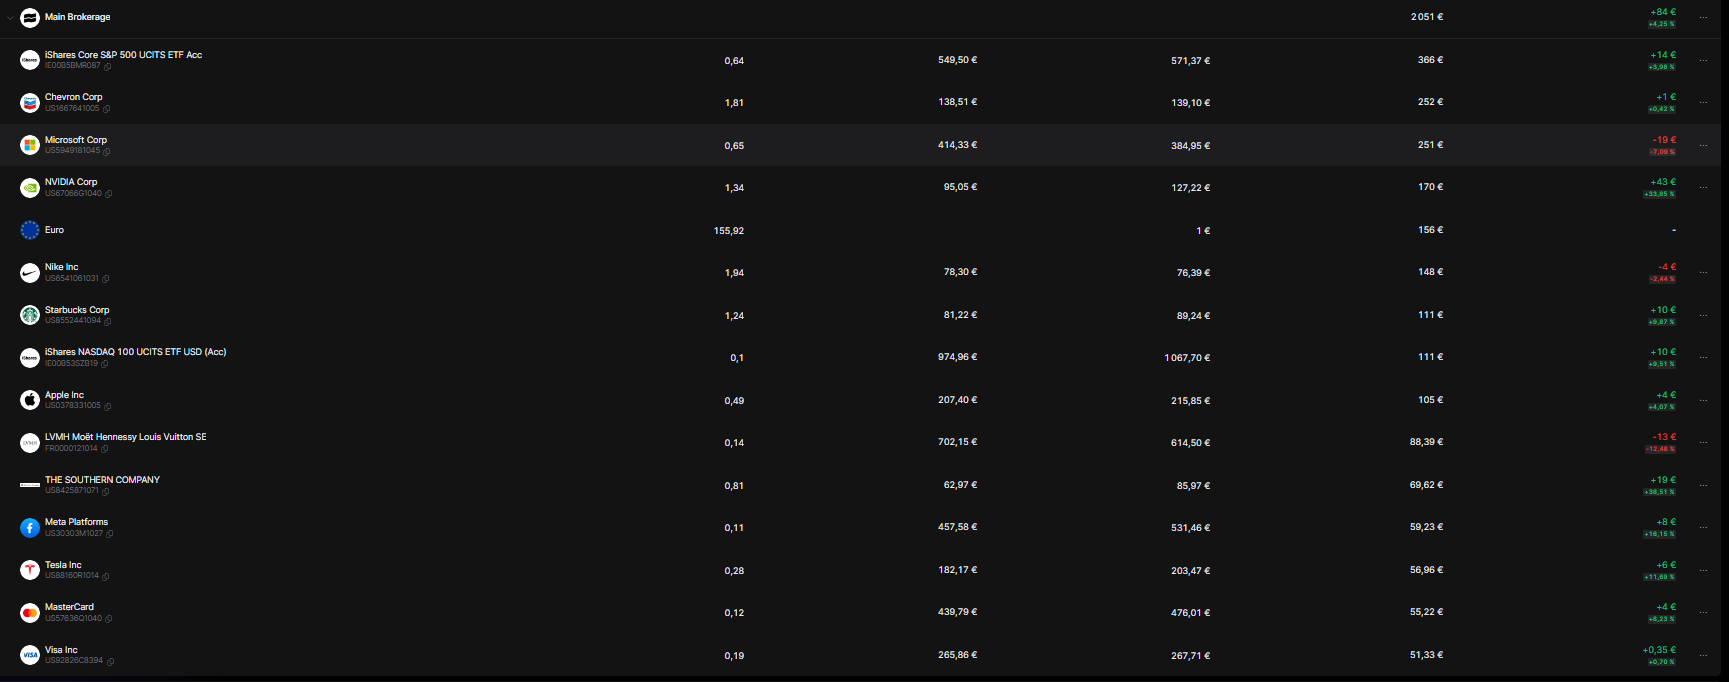1729x682 pixels.
Task: Copy the Apple Inc ISIN code
Action: 108,406
